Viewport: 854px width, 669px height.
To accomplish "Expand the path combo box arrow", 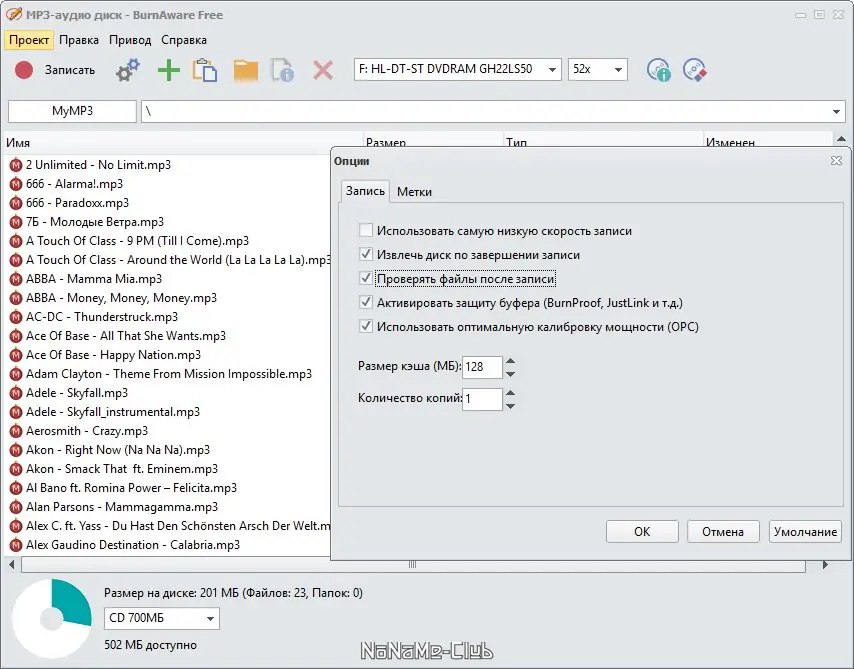I will (836, 112).
